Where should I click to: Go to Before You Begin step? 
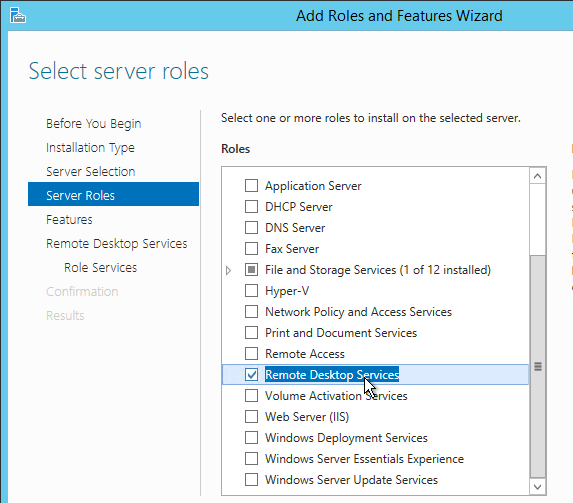94,124
